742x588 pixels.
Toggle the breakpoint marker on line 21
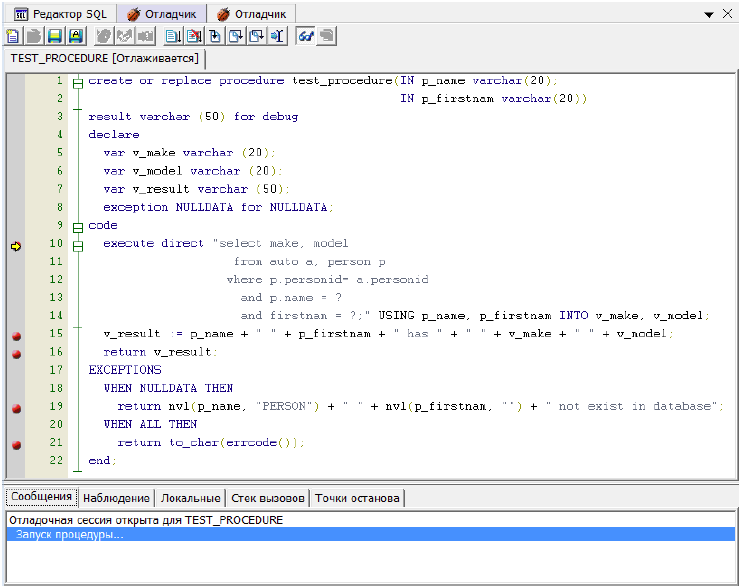click(16, 443)
